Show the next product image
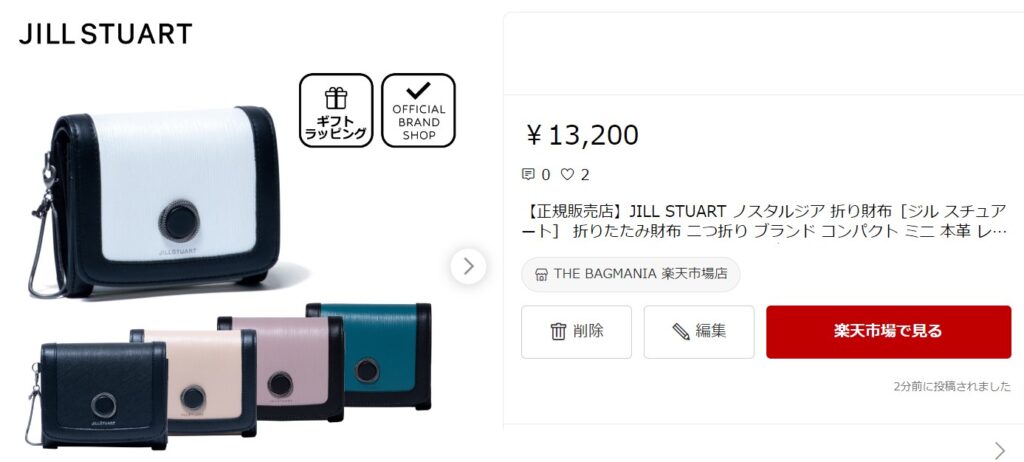Viewport: 1024px width, 462px height. (468, 266)
